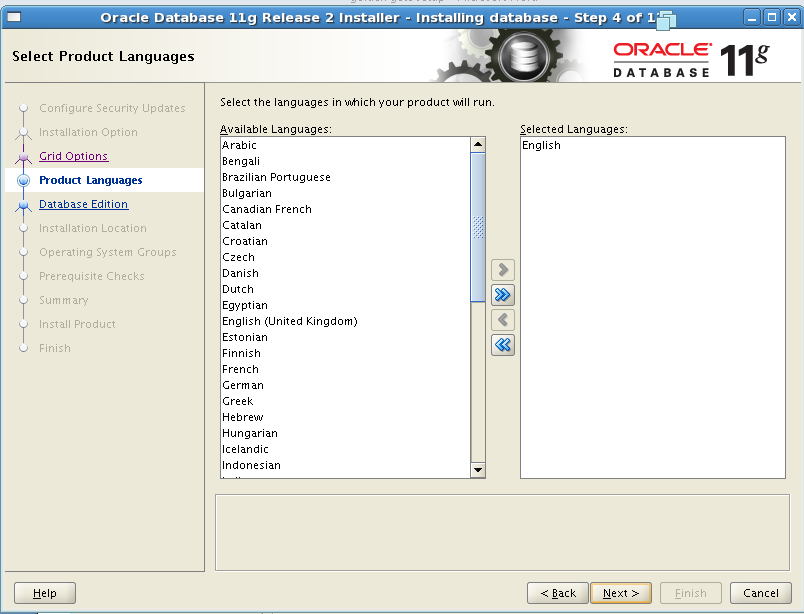Click the add selected language arrow button

tap(502, 270)
